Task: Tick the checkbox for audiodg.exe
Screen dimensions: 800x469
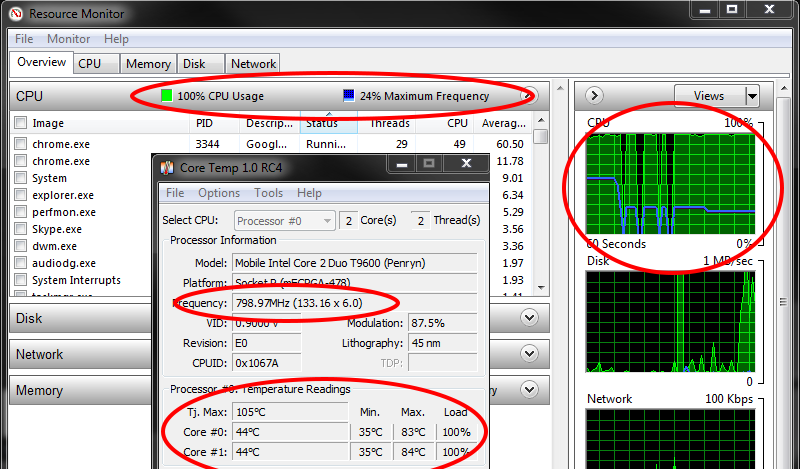Action: (20, 263)
